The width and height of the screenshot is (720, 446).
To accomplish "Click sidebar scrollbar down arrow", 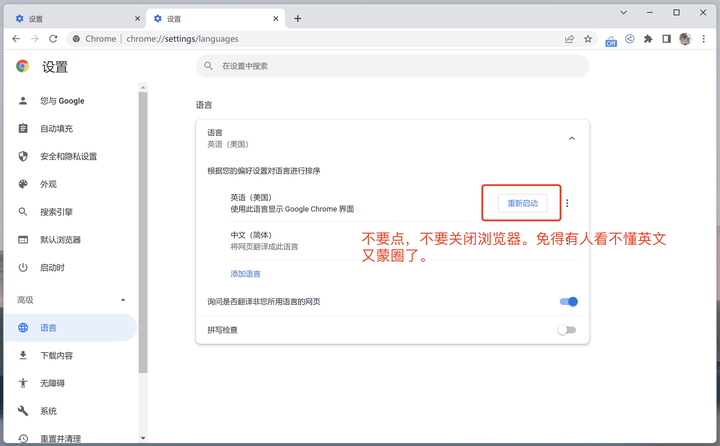I will pyautogui.click(x=143, y=438).
